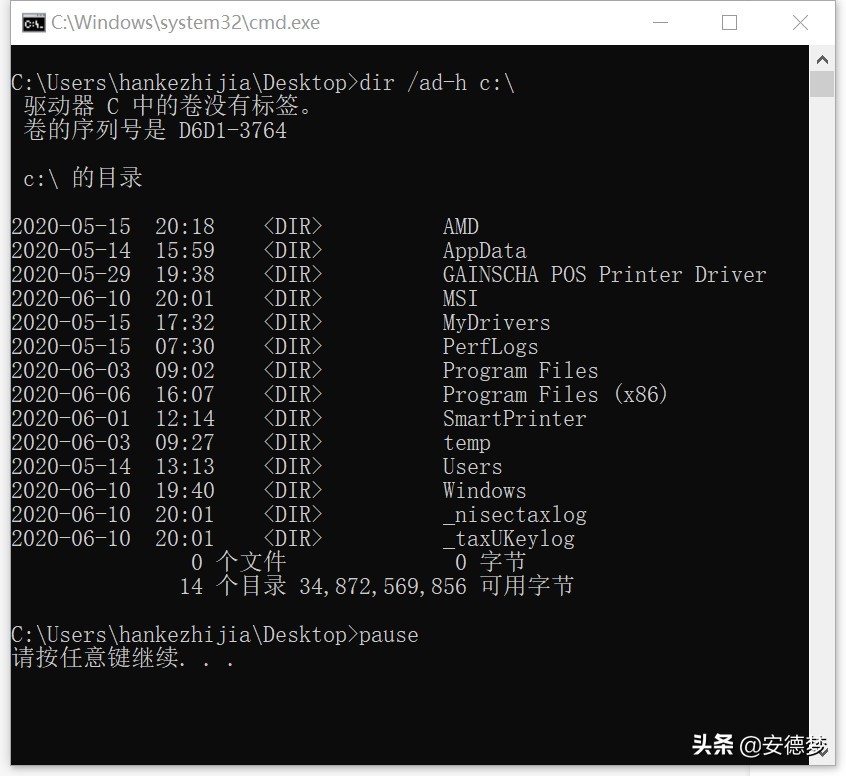
Task: Click the SmartPrinter directory name
Action: tap(514, 419)
